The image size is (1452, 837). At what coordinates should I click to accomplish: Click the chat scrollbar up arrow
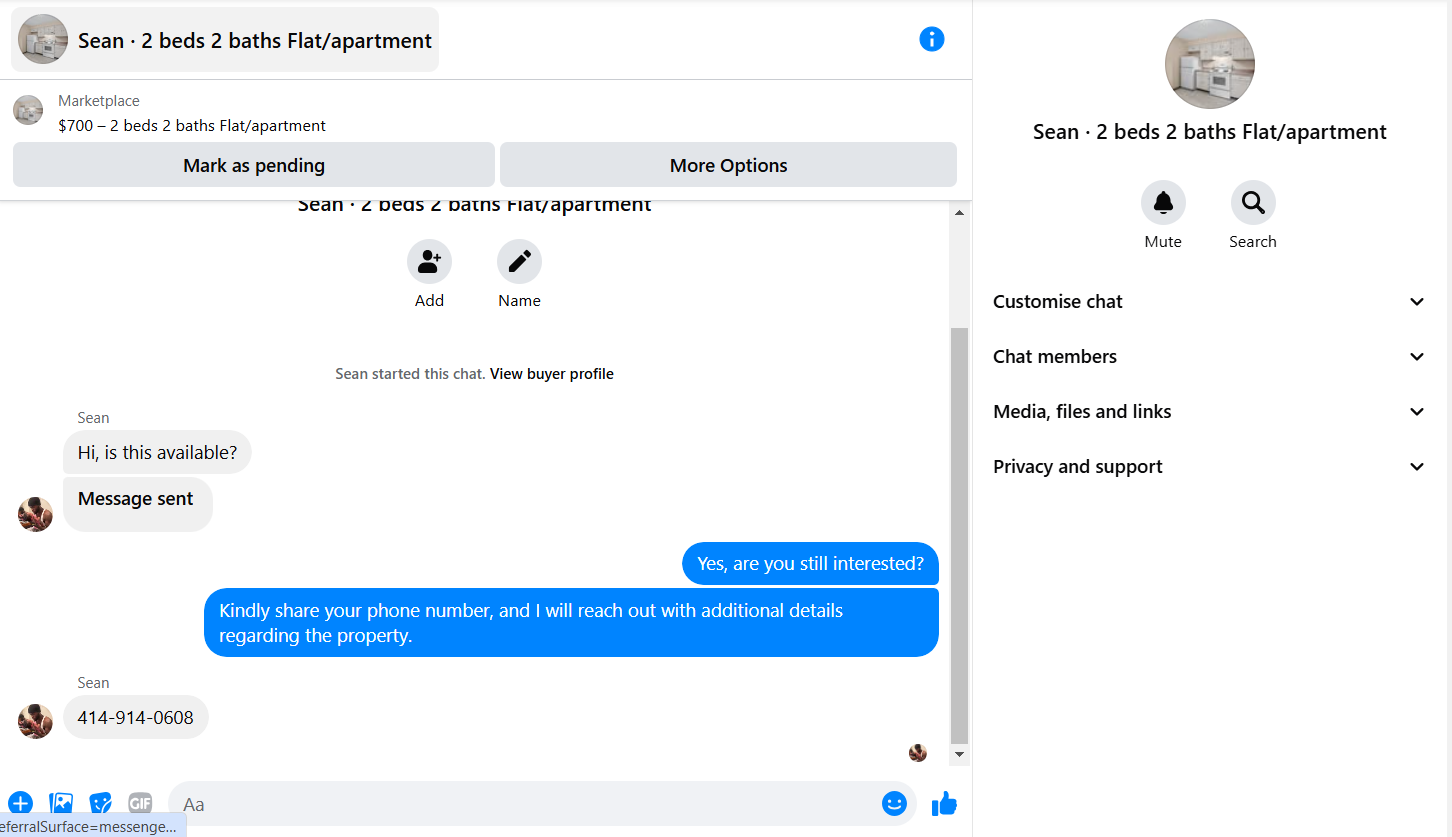pyautogui.click(x=960, y=213)
